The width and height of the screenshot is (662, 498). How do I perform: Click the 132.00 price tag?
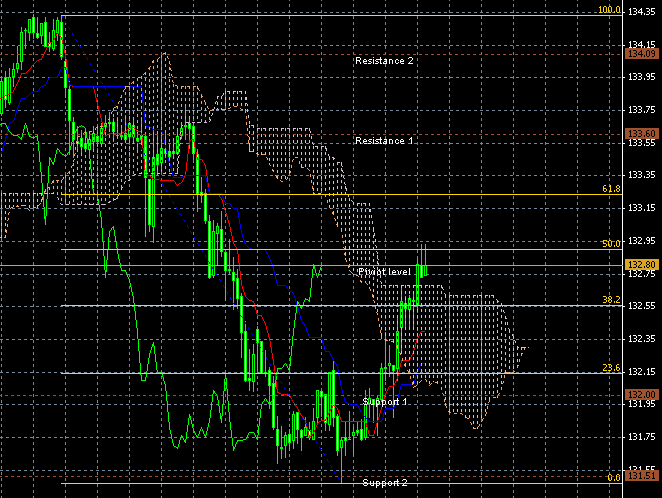[642, 395]
